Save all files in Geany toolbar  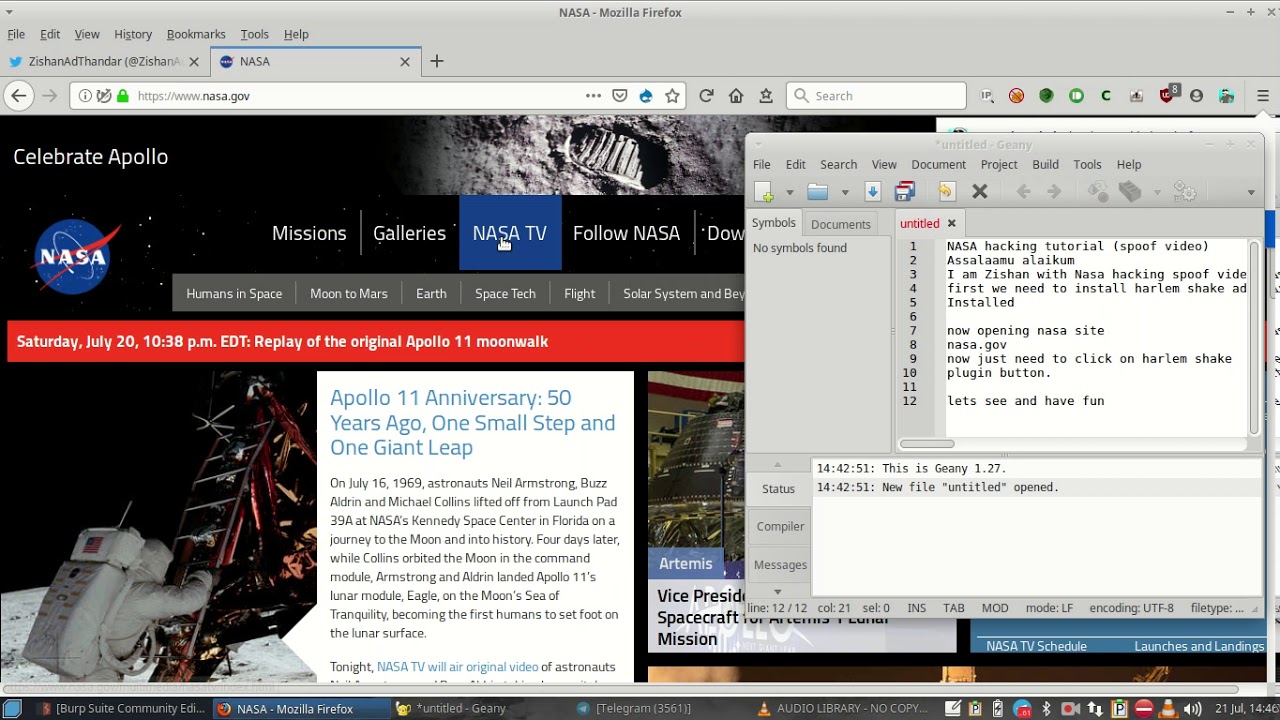(904, 192)
